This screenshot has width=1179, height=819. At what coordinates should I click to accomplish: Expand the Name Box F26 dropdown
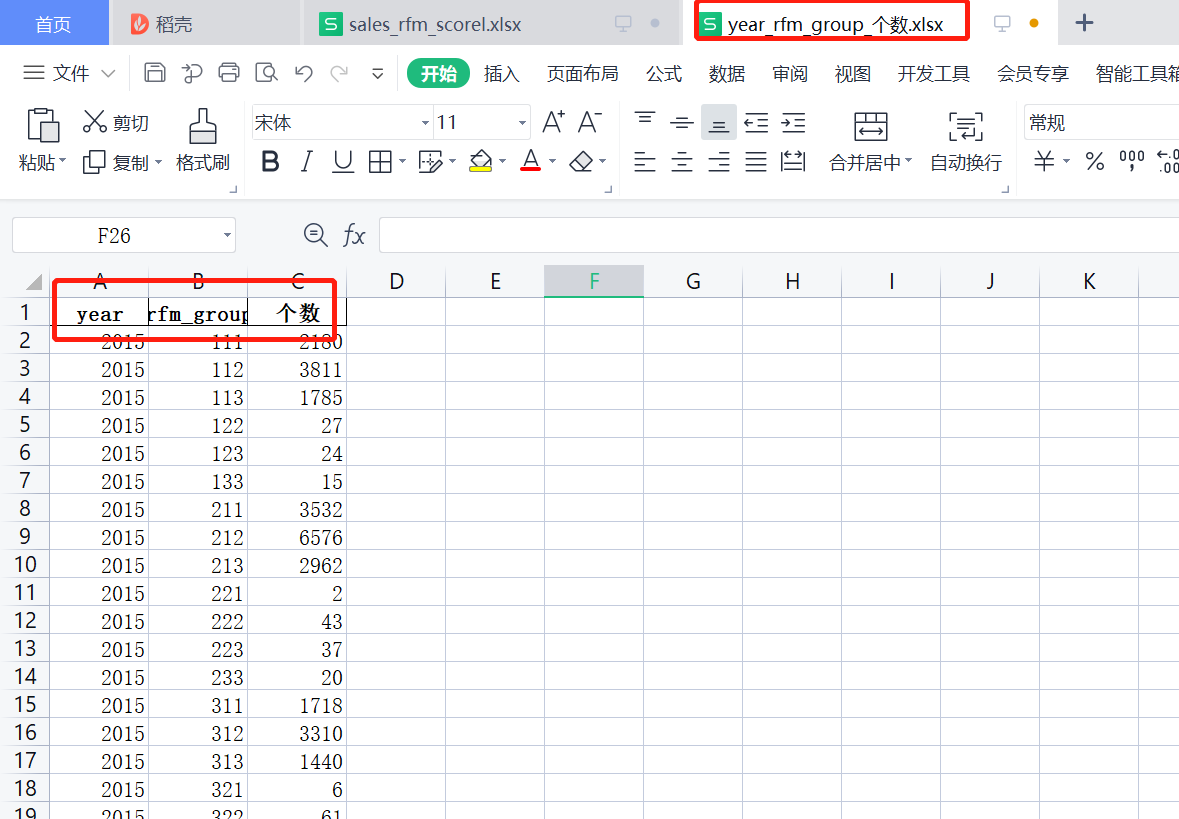click(226, 235)
